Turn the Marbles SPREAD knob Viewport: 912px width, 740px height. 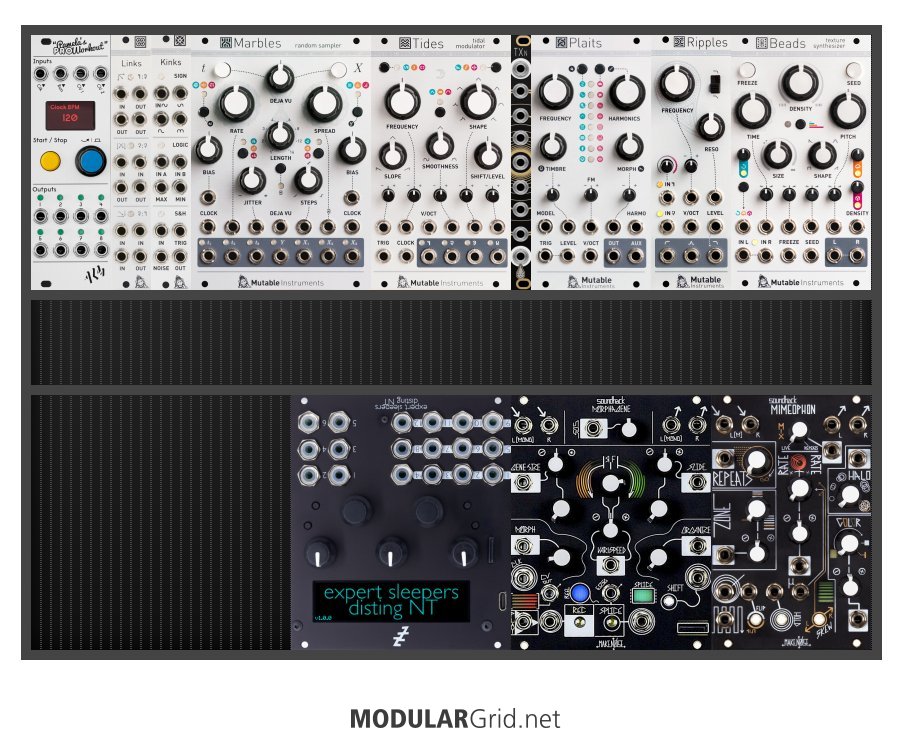pos(324,104)
